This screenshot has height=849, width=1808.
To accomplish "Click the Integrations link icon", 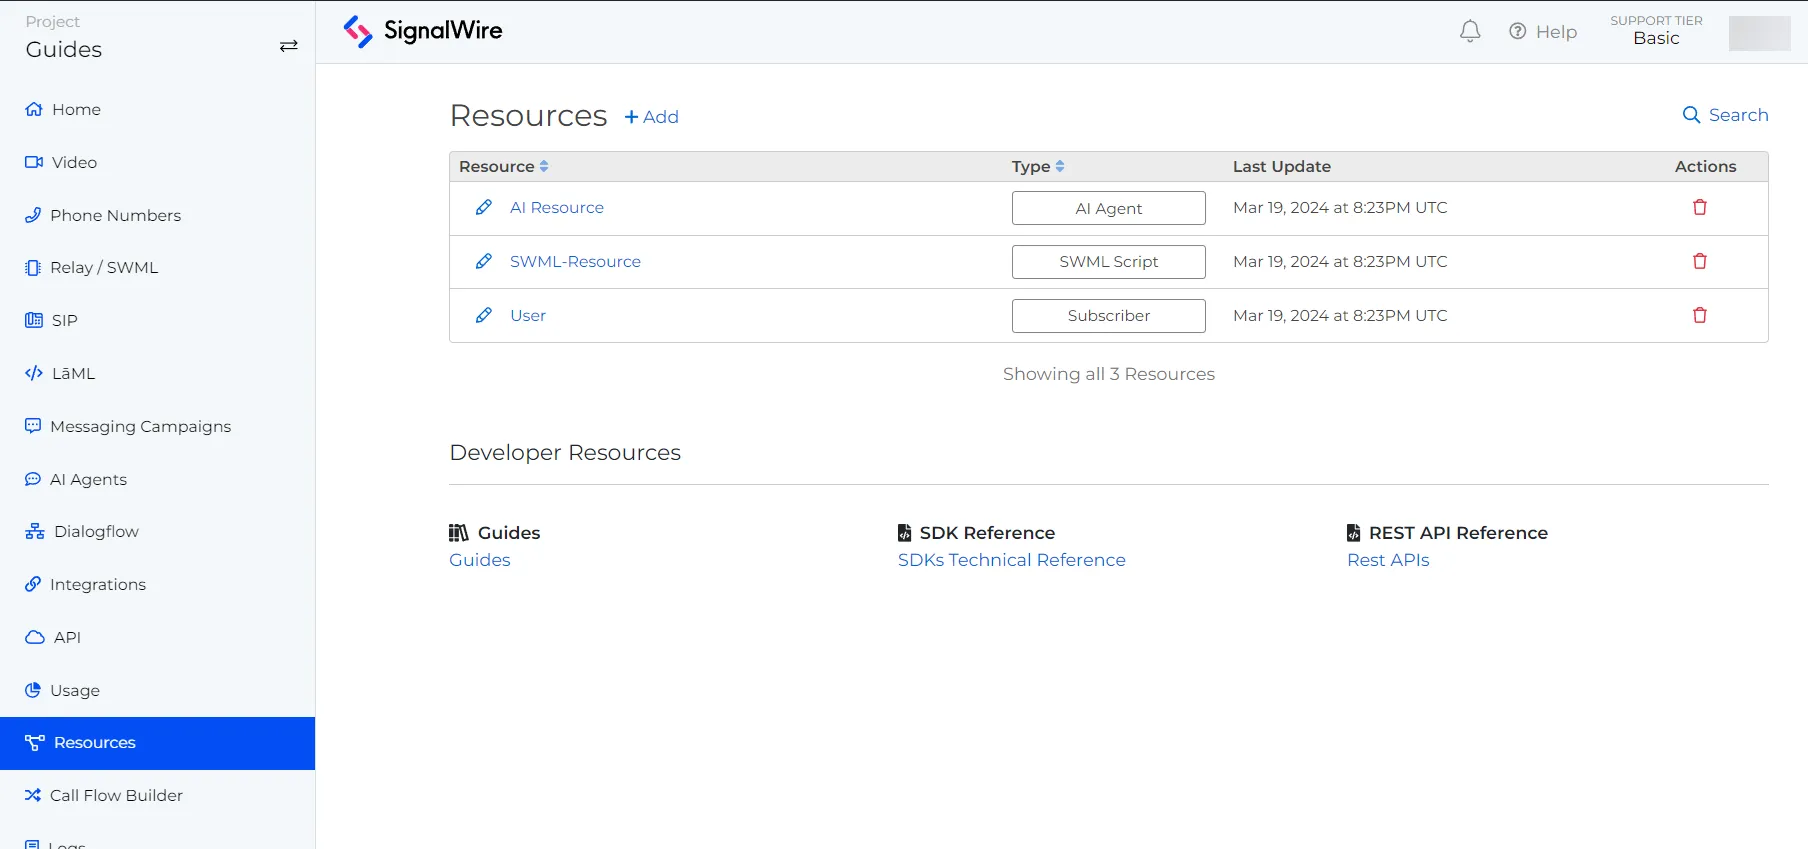I will [33, 584].
